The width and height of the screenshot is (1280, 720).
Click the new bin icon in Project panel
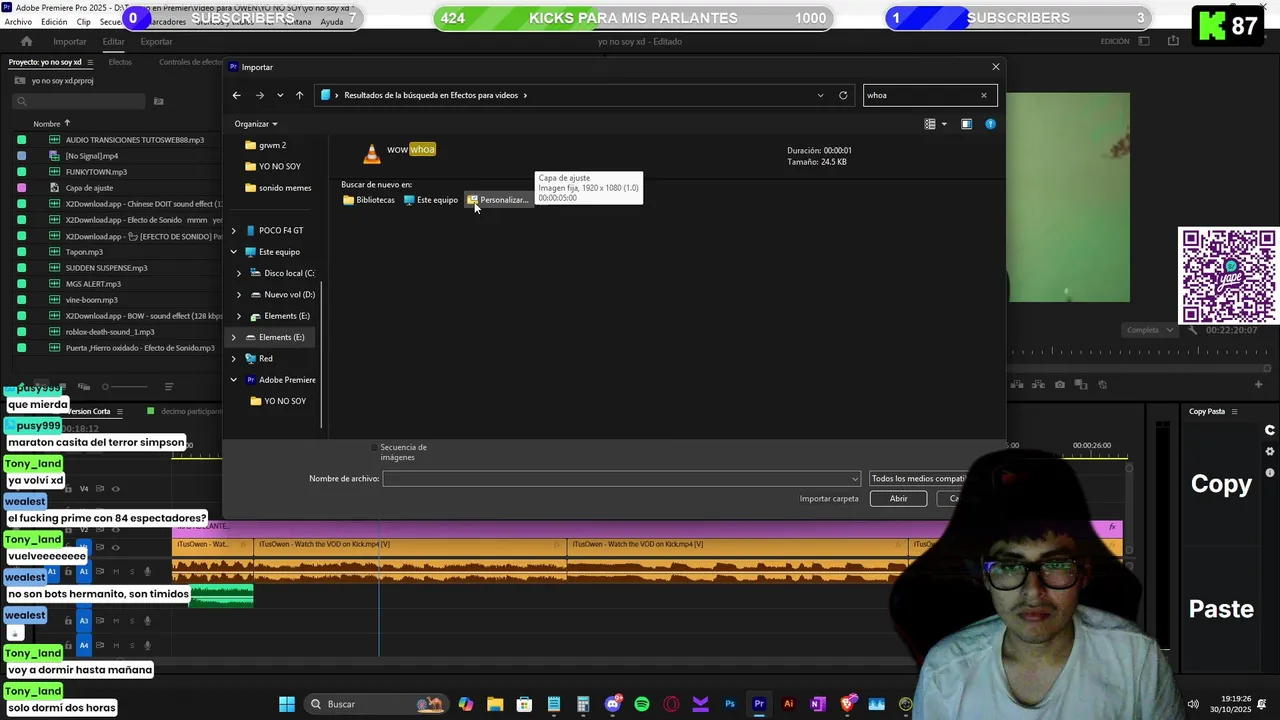point(158,101)
